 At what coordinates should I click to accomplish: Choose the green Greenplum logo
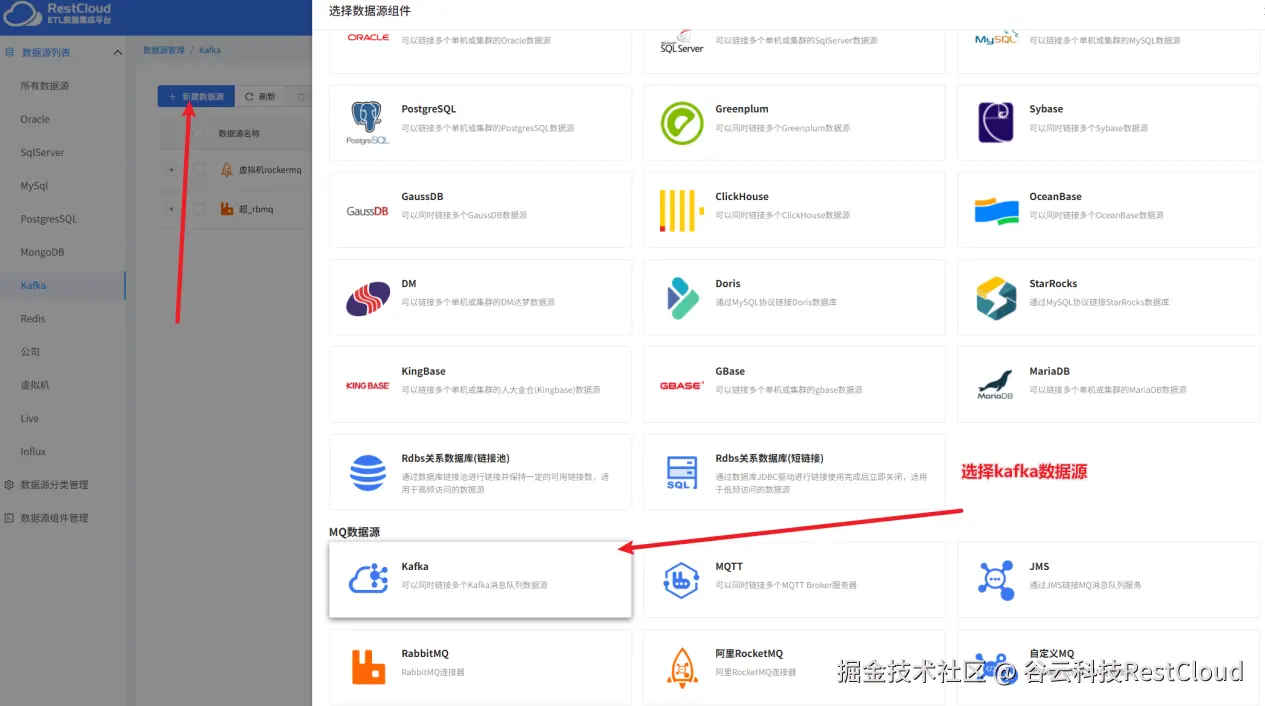pos(682,123)
